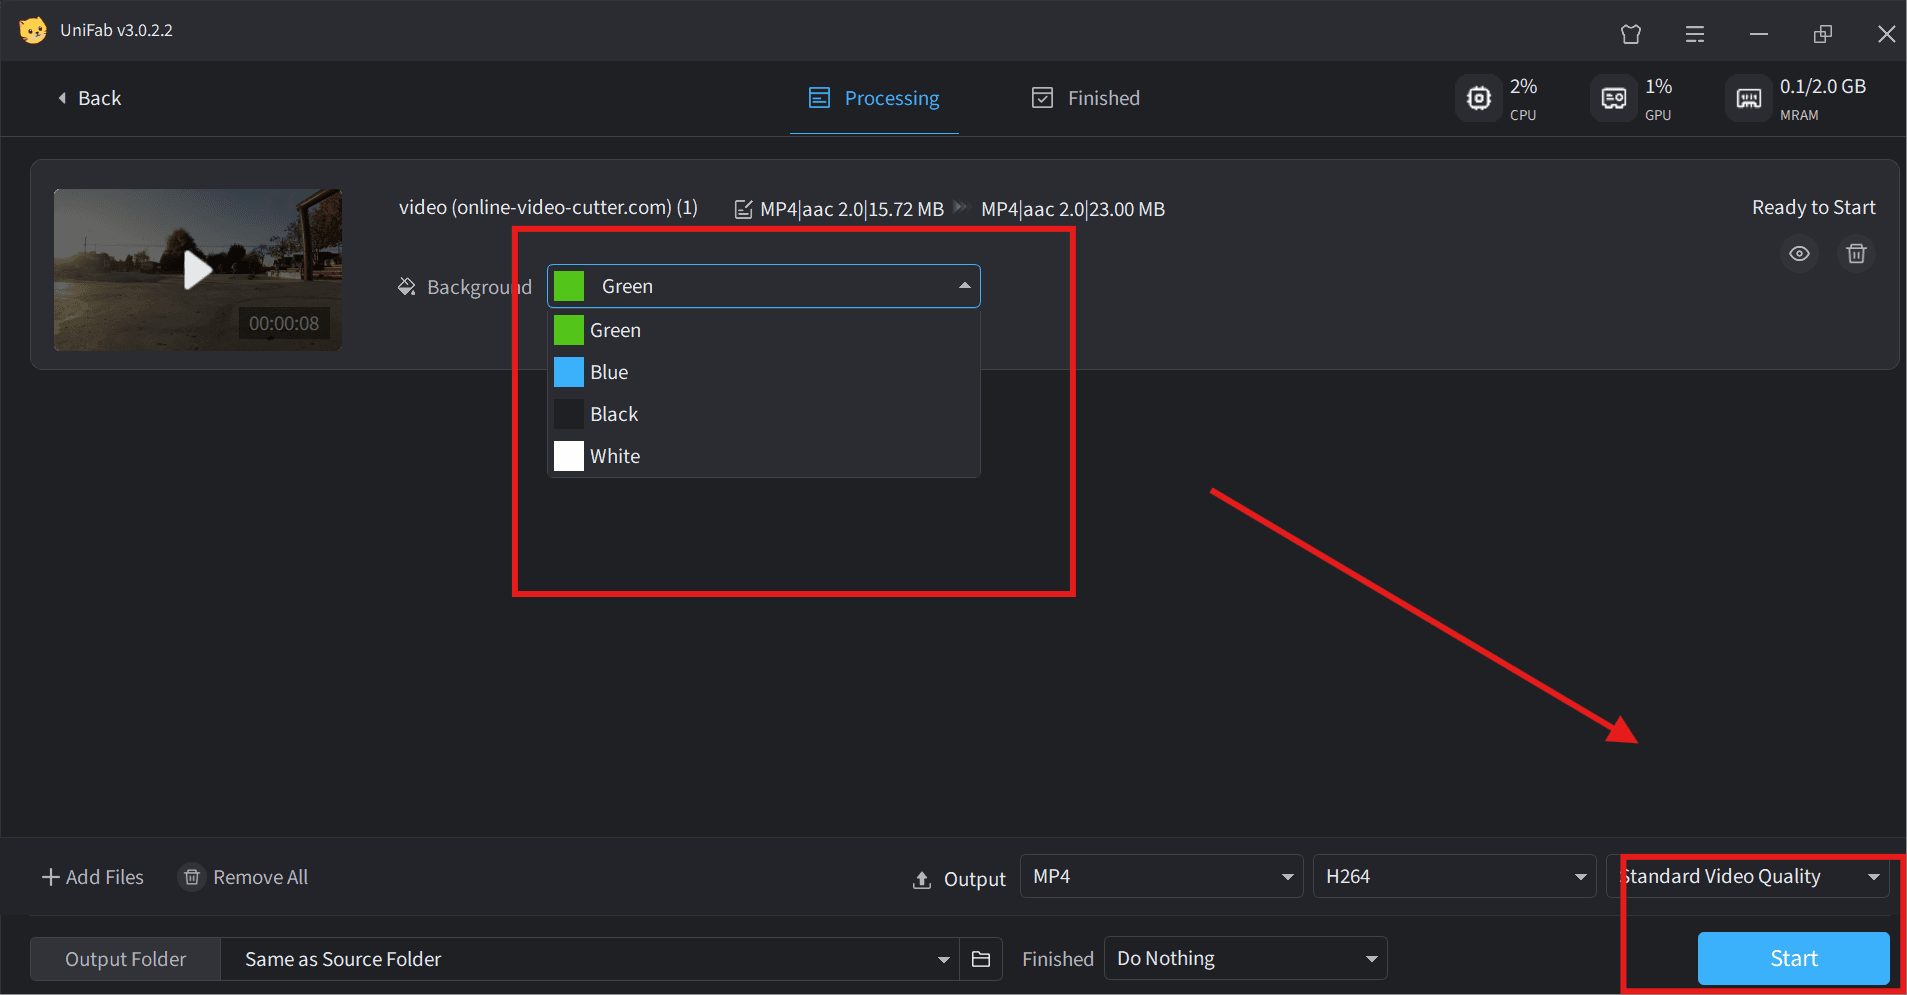Edit source format info pencil icon
Image resolution: width=1907 pixels, height=995 pixels.
pyautogui.click(x=743, y=210)
